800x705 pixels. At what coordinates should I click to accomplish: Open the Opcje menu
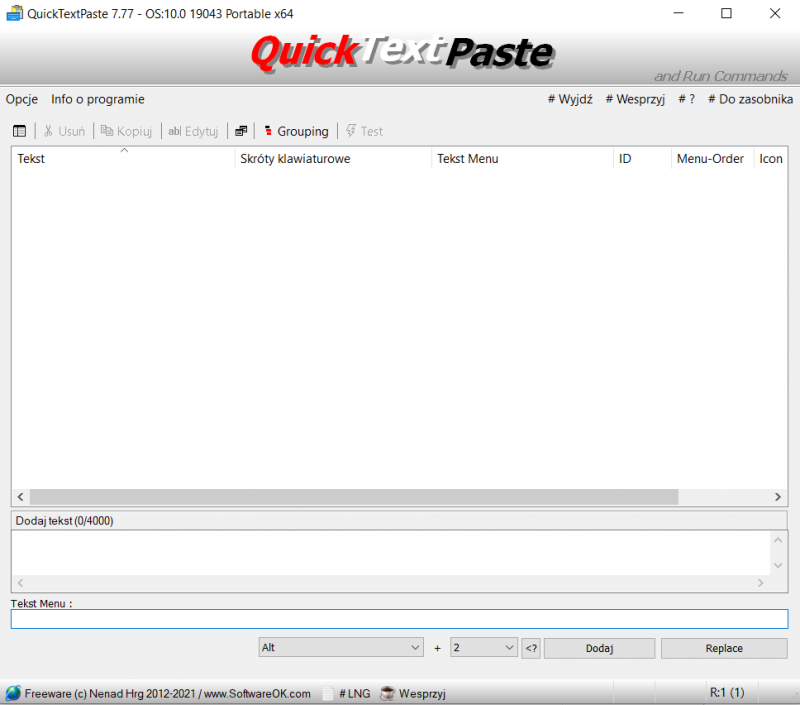click(x=22, y=99)
